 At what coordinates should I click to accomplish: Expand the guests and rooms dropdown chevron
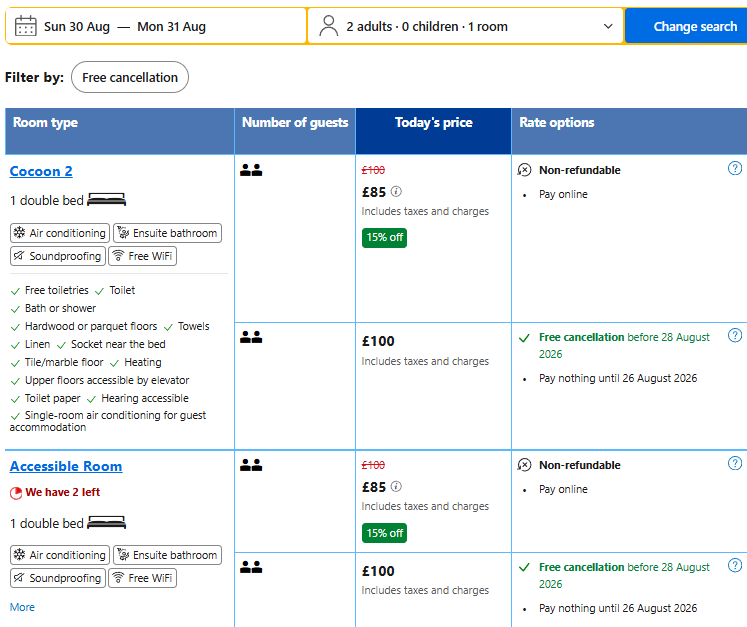tap(608, 26)
